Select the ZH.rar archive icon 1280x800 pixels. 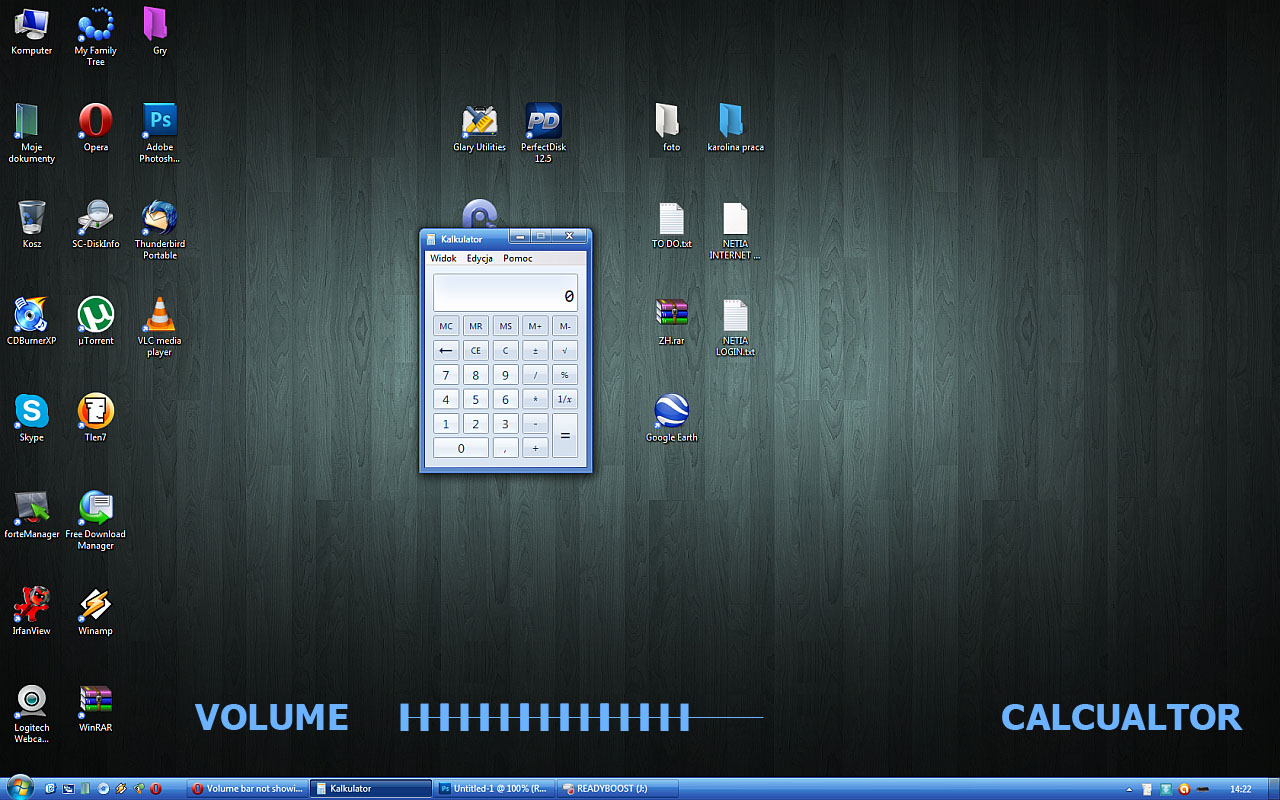coord(671,321)
